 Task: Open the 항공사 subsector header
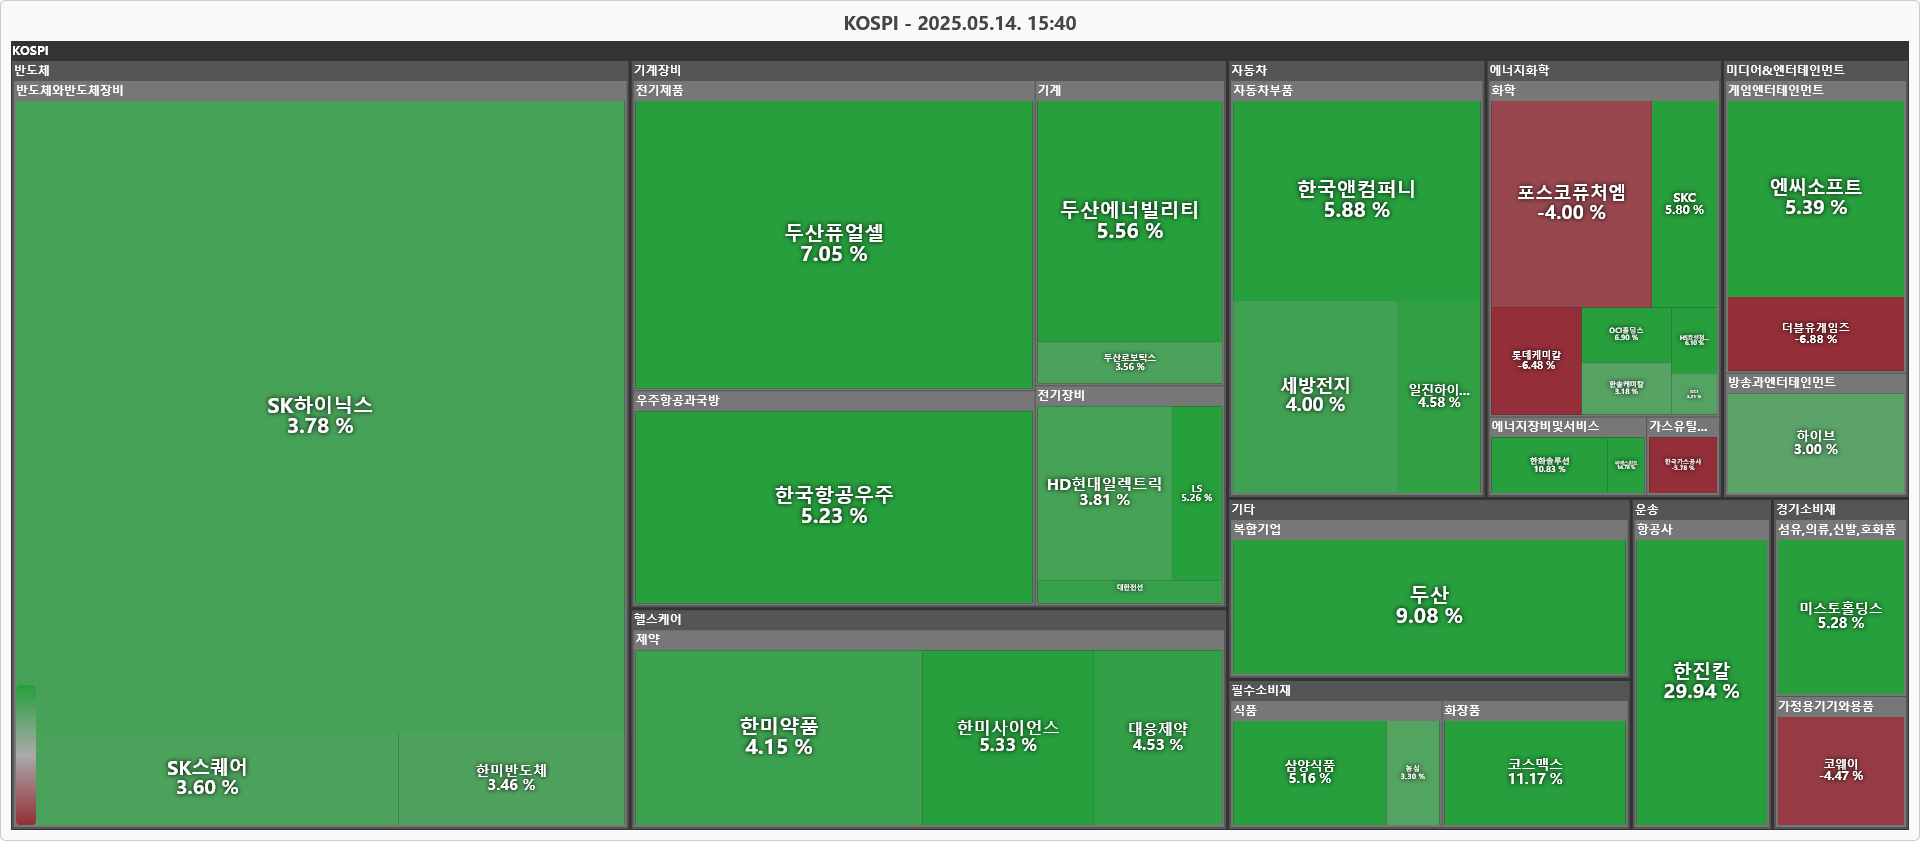click(1701, 529)
